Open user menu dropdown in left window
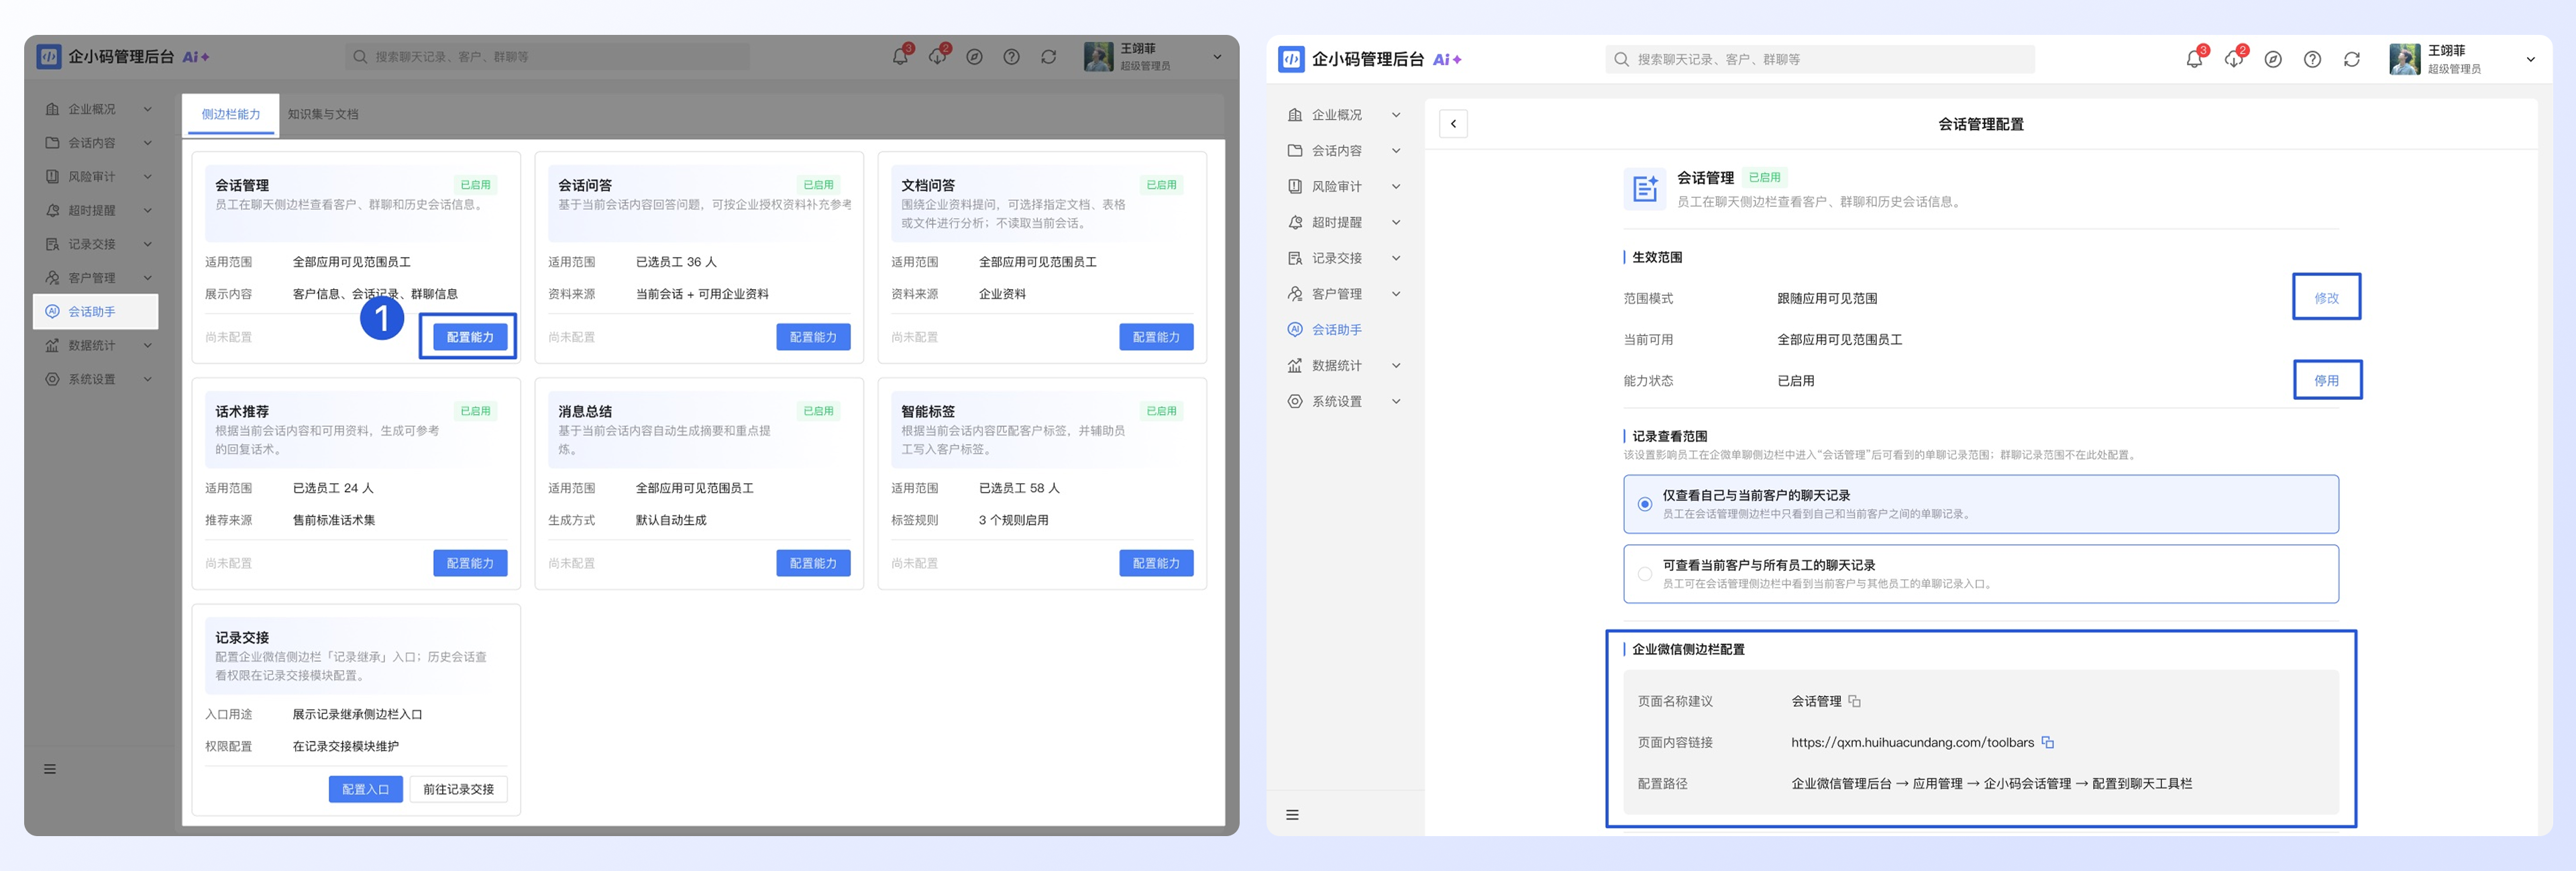Screen dimensions: 2576x871 coord(1217,57)
